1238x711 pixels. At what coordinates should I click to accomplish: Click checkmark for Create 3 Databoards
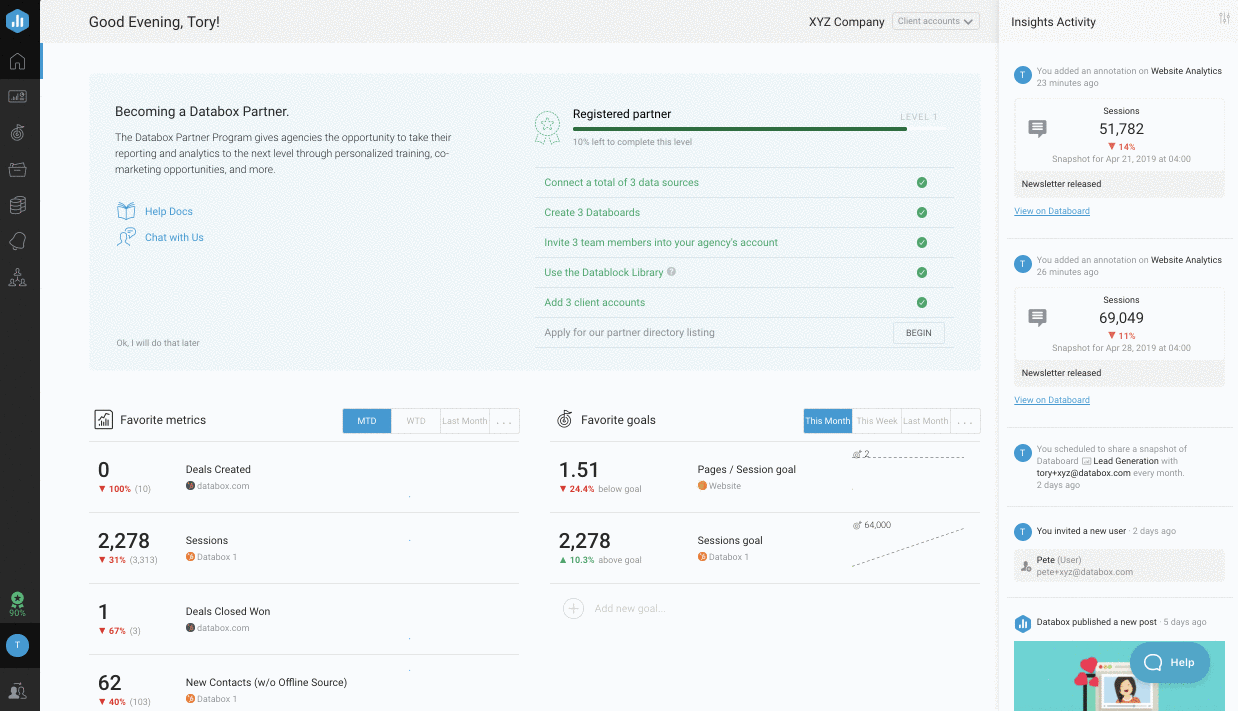pyautogui.click(x=922, y=213)
